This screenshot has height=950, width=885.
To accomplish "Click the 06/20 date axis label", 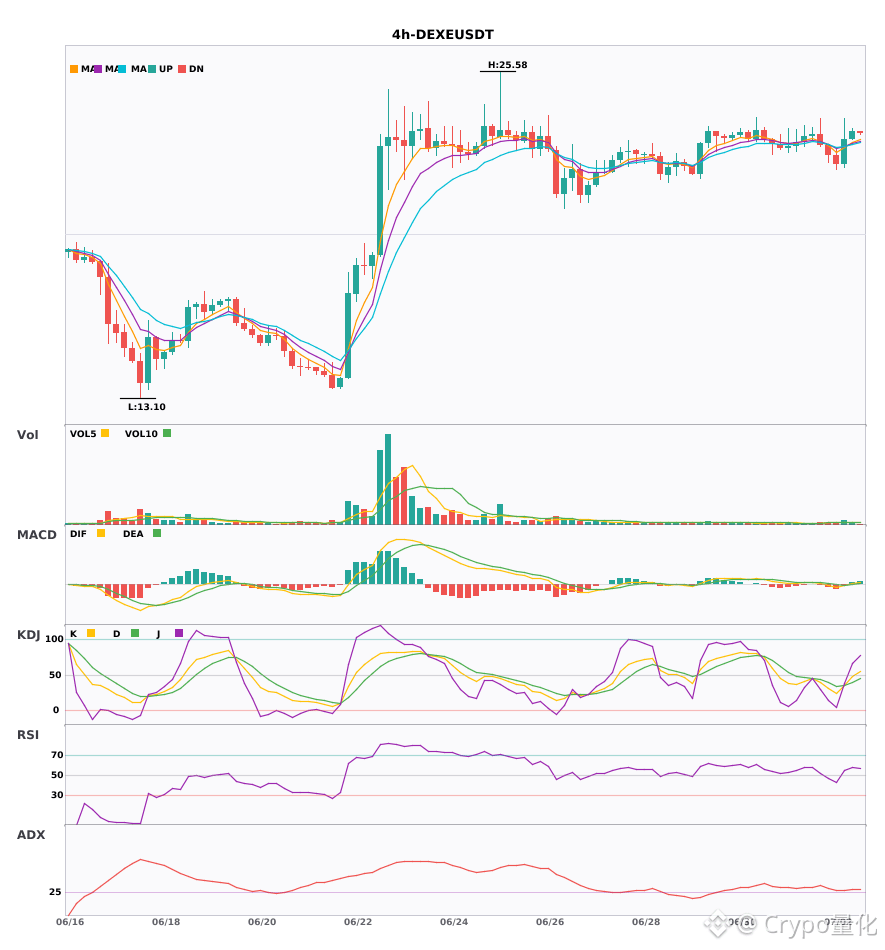I will (x=262, y=922).
